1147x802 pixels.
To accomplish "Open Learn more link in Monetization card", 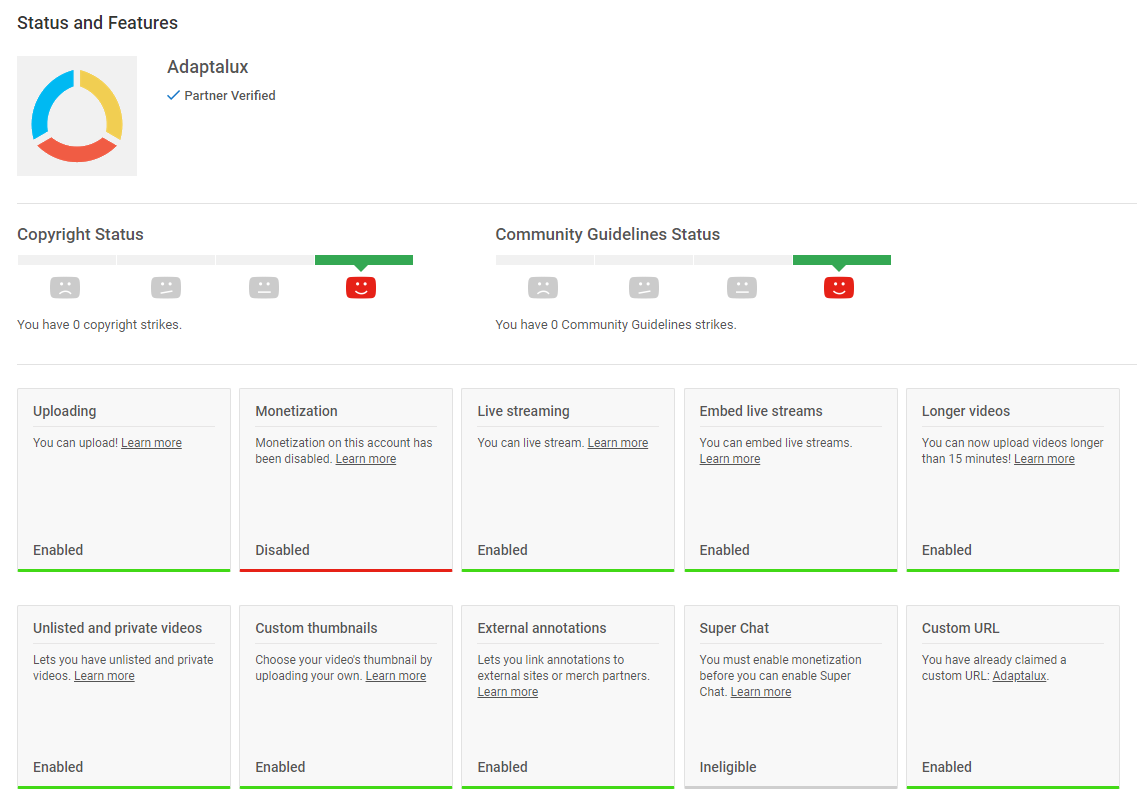I will click(x=366, y=459).
